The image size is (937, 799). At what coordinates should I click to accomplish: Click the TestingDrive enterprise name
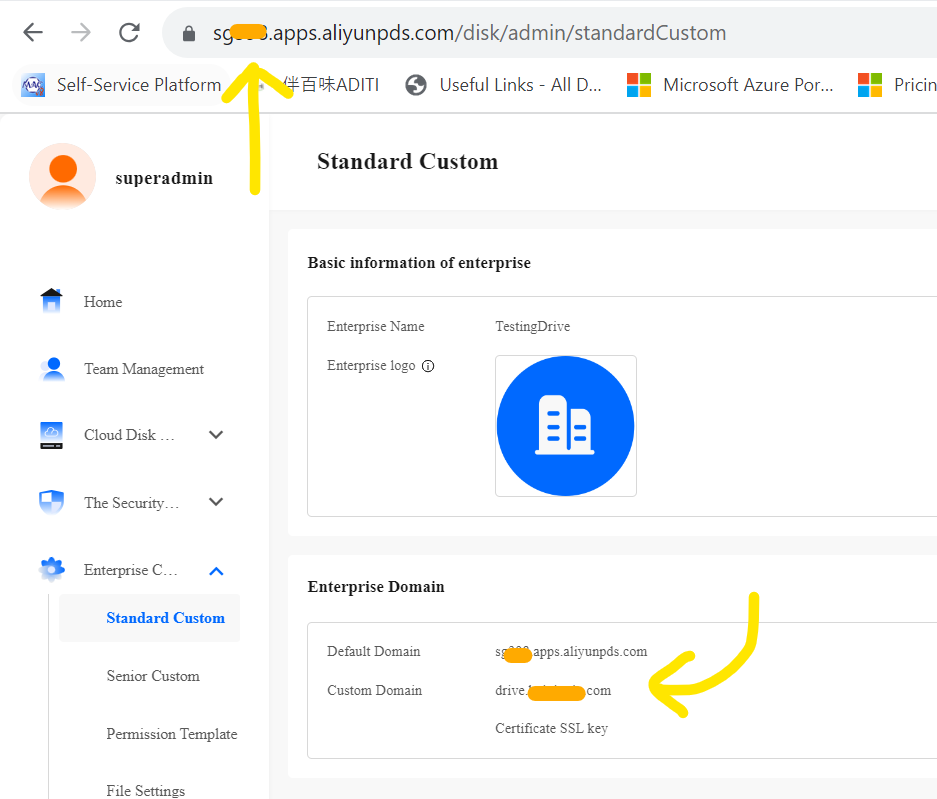[x=532, y=326]
